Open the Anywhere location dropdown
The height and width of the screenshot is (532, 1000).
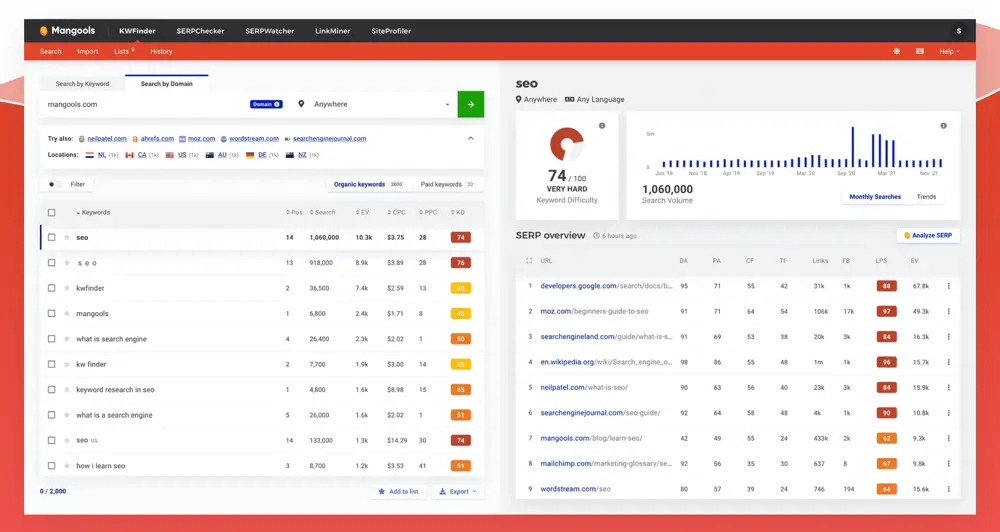376,104
